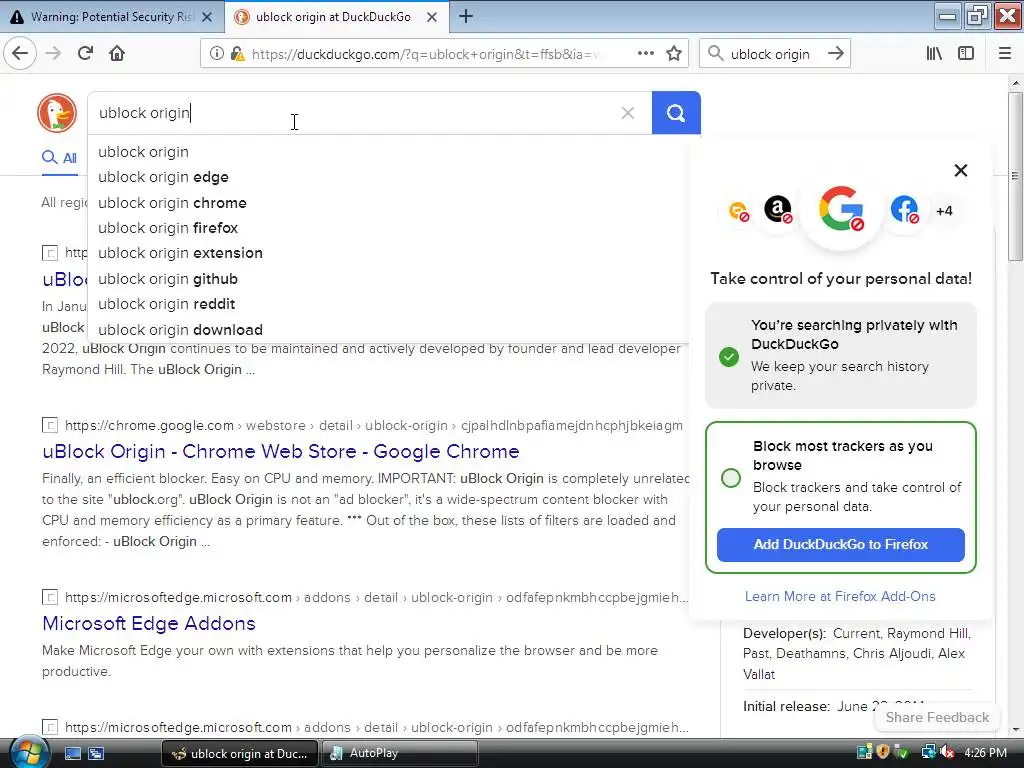This screenshot has height=768, width=1024.
Task: Switch to the All results tab
Action: [59, 157]
